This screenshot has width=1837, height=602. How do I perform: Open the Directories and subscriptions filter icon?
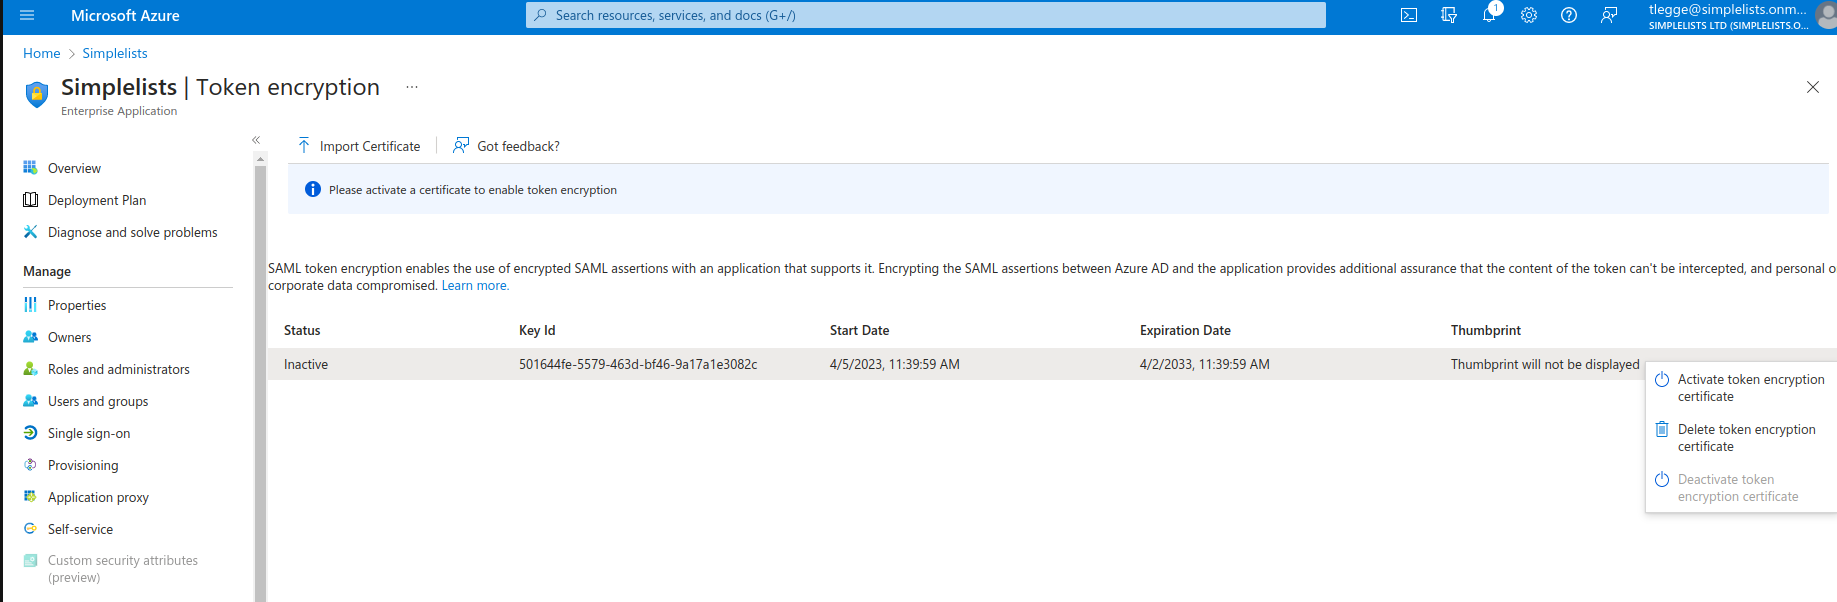click(x=1449, y=15)
